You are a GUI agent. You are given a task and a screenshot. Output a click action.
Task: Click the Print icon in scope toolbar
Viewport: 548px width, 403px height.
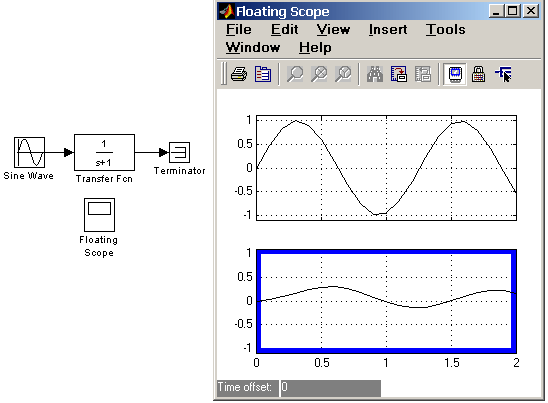(x=239, y=74)
